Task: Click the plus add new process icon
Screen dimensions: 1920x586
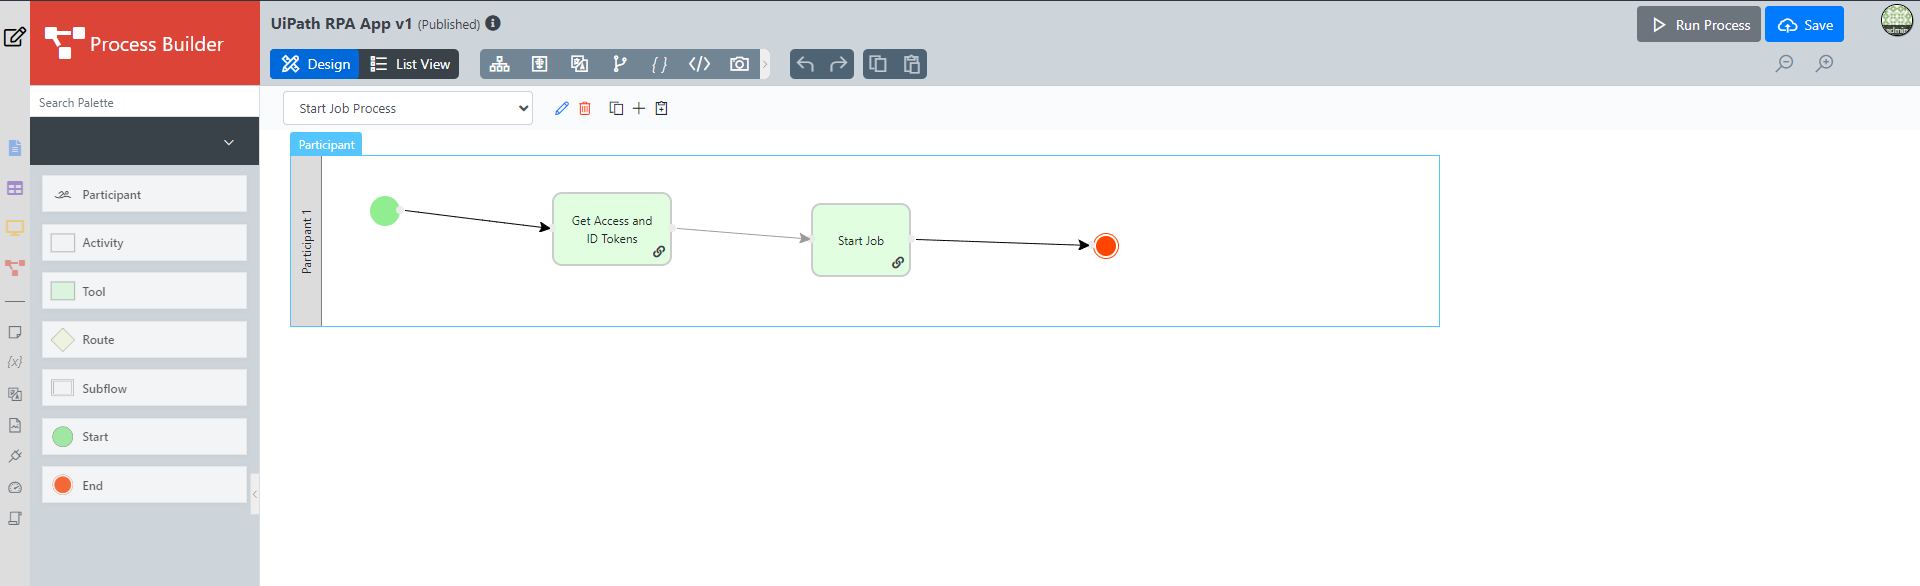Action: pyautogui.click(x=639, y=108)
